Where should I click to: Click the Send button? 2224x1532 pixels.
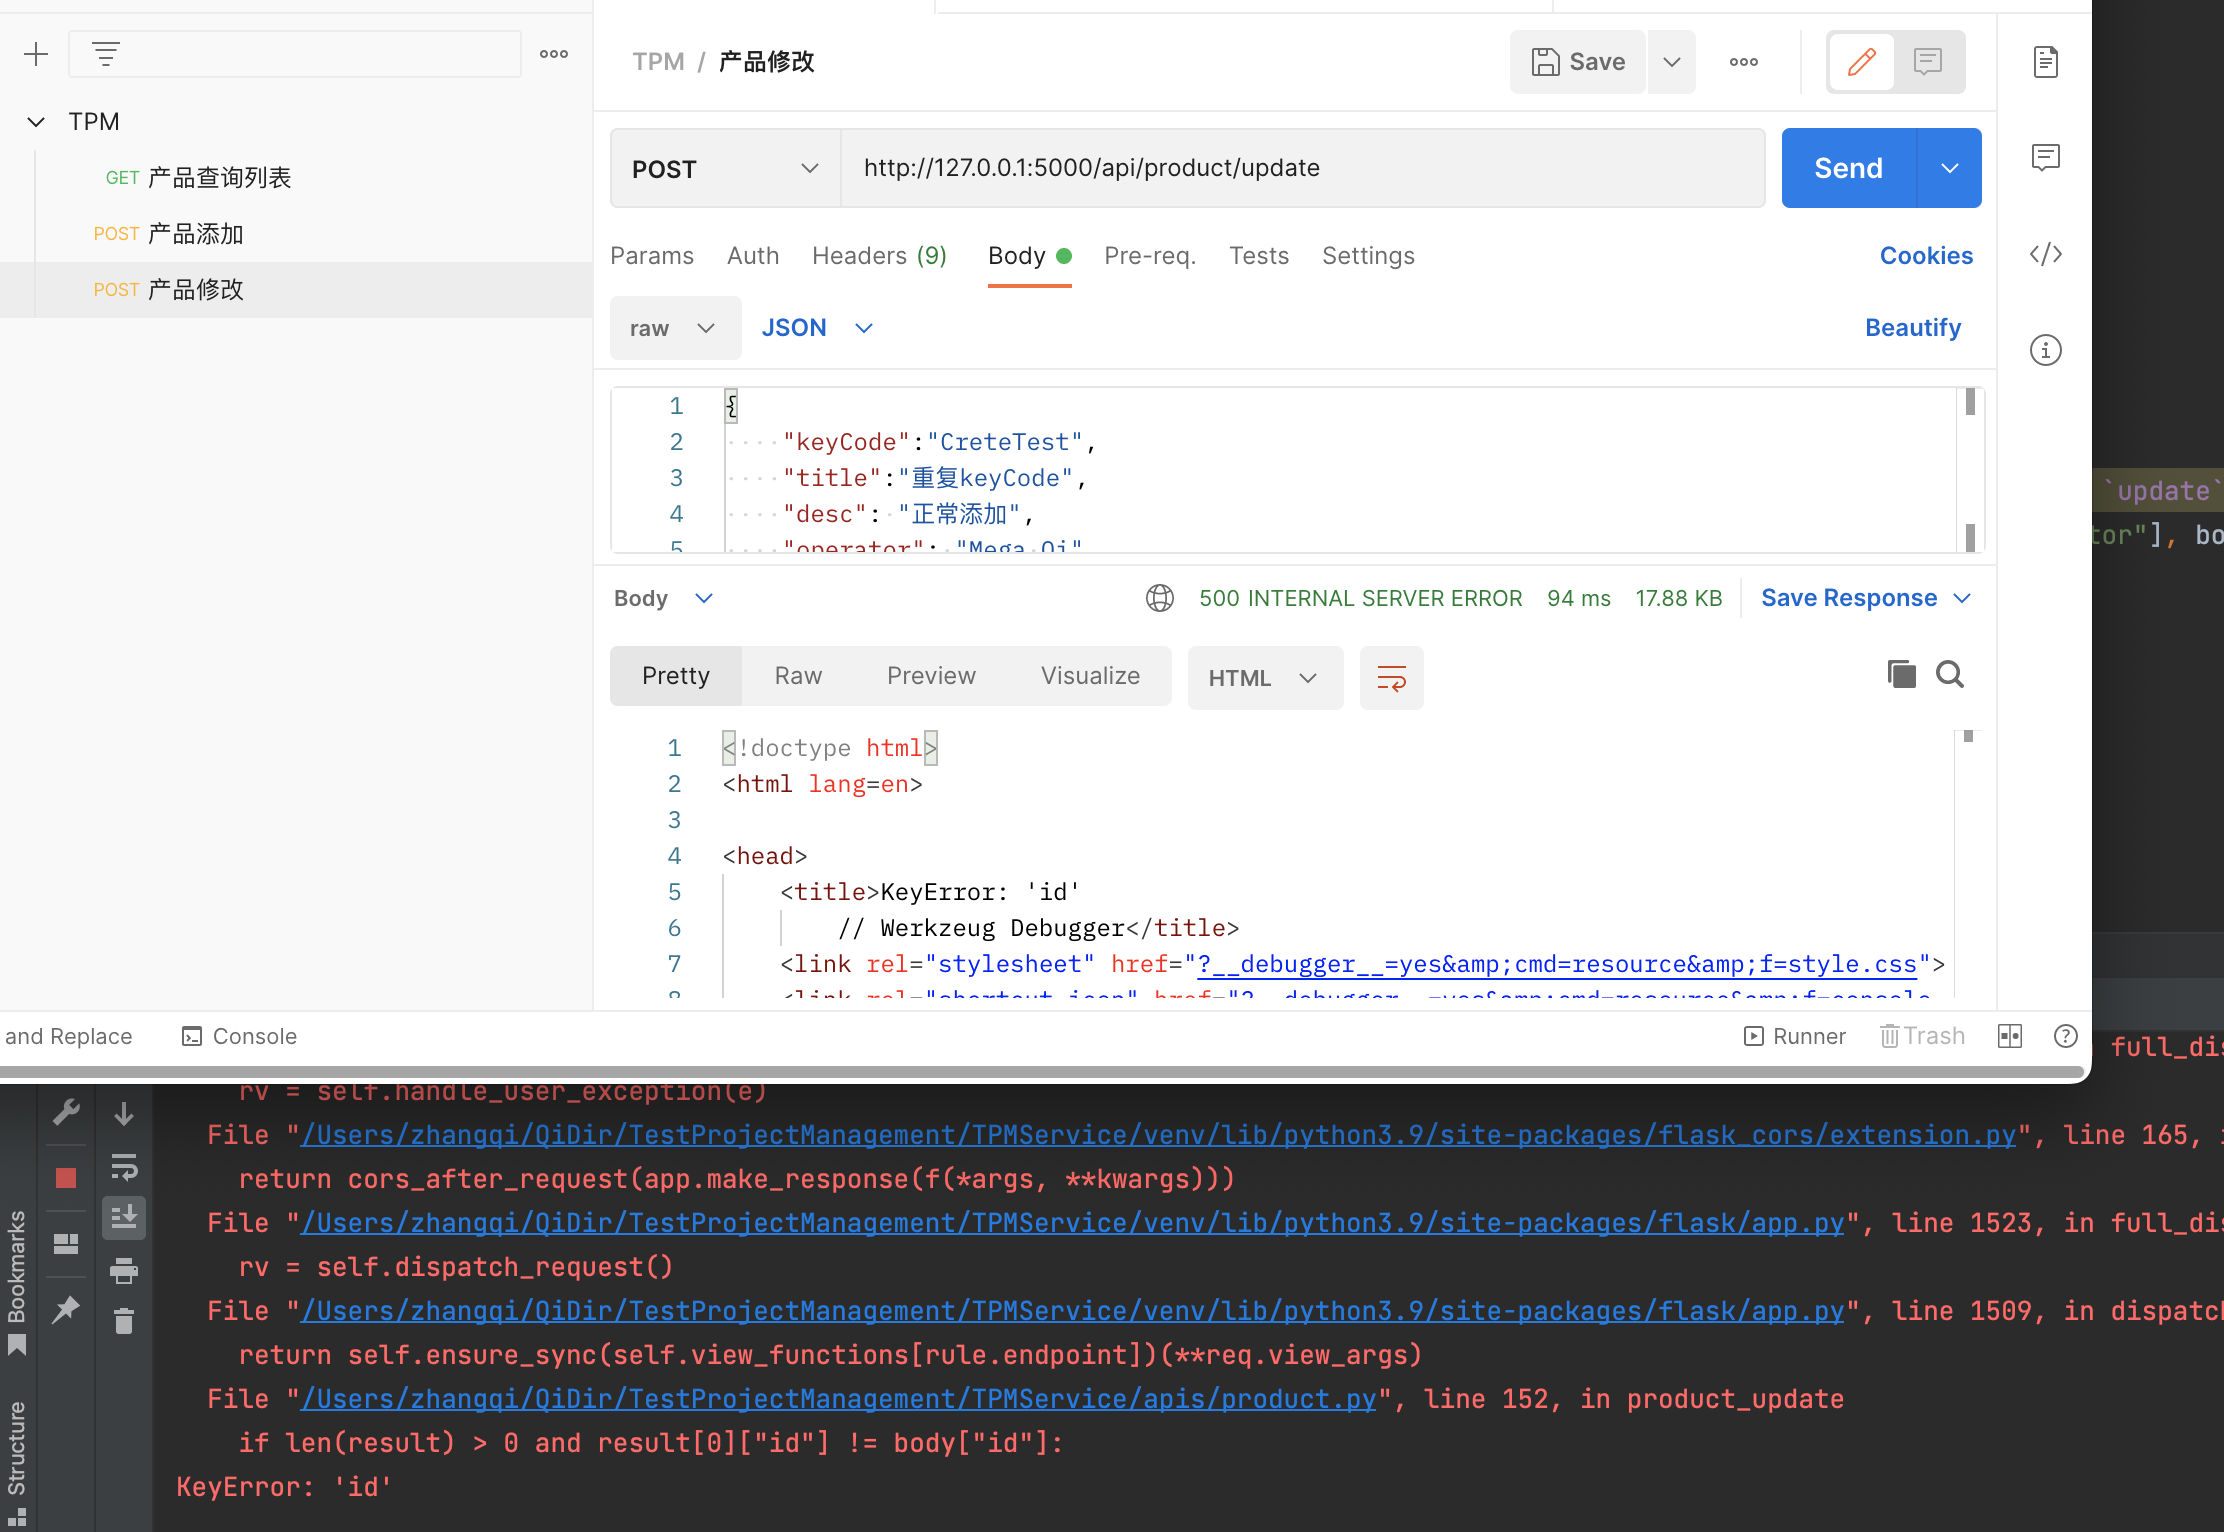[x=1848, y=168]
